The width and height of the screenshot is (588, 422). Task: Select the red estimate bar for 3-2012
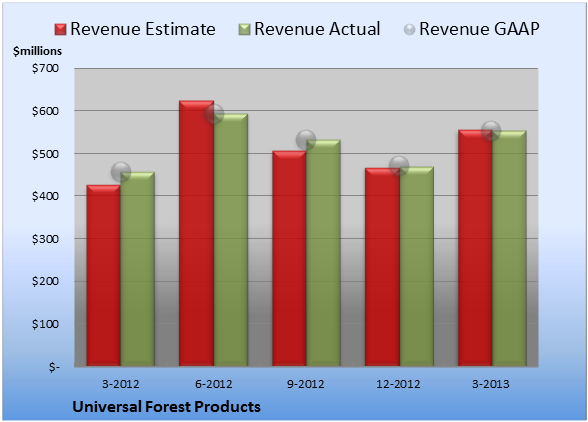click(x=104, y=275)
